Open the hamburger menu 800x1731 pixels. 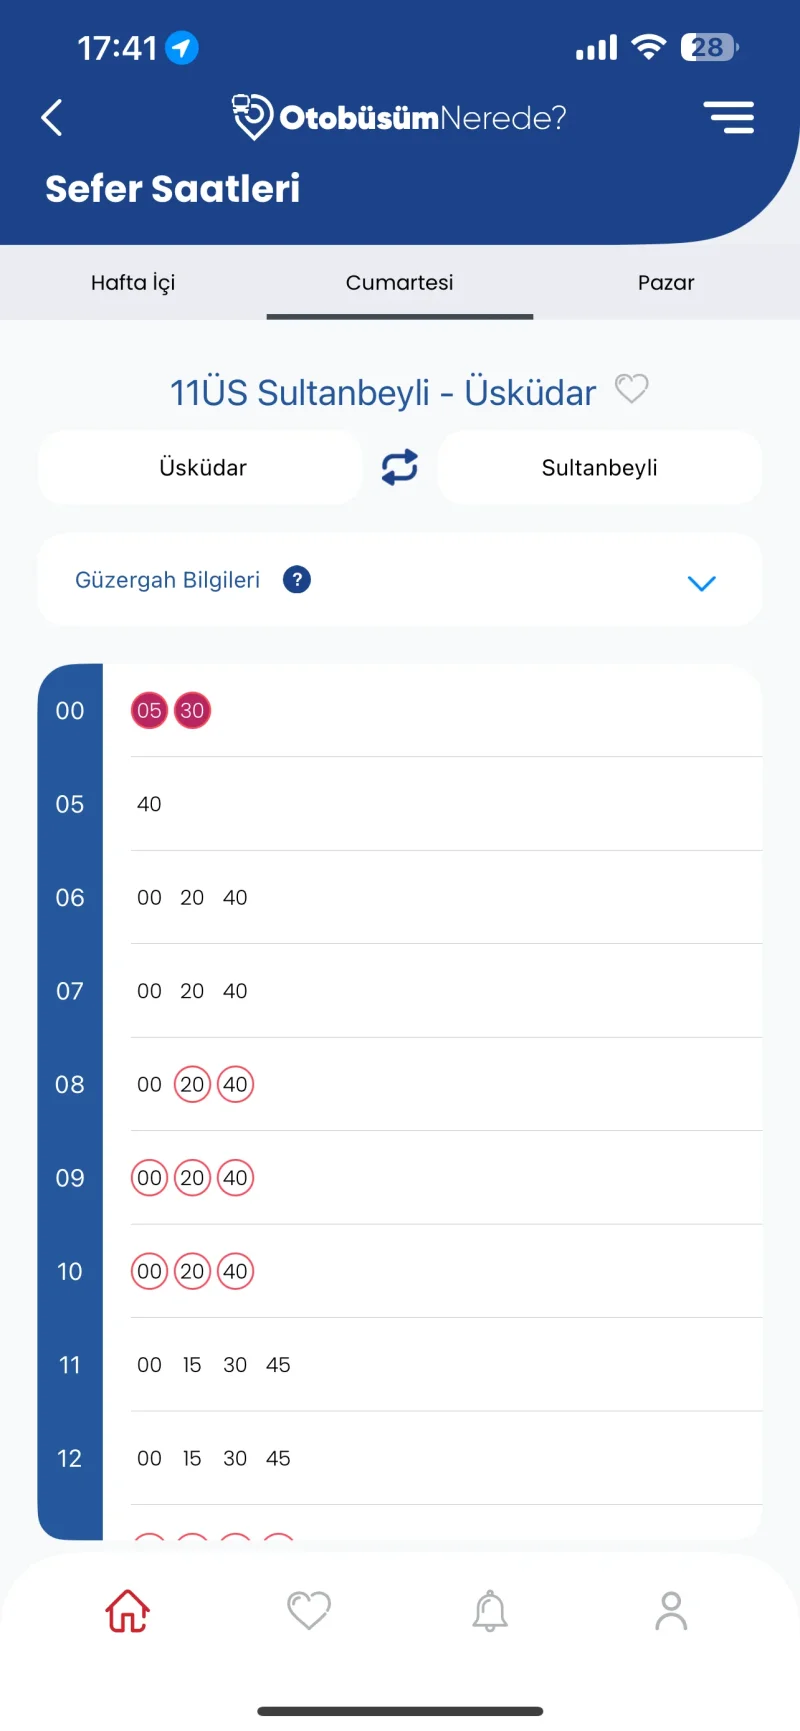coord(728,118)
